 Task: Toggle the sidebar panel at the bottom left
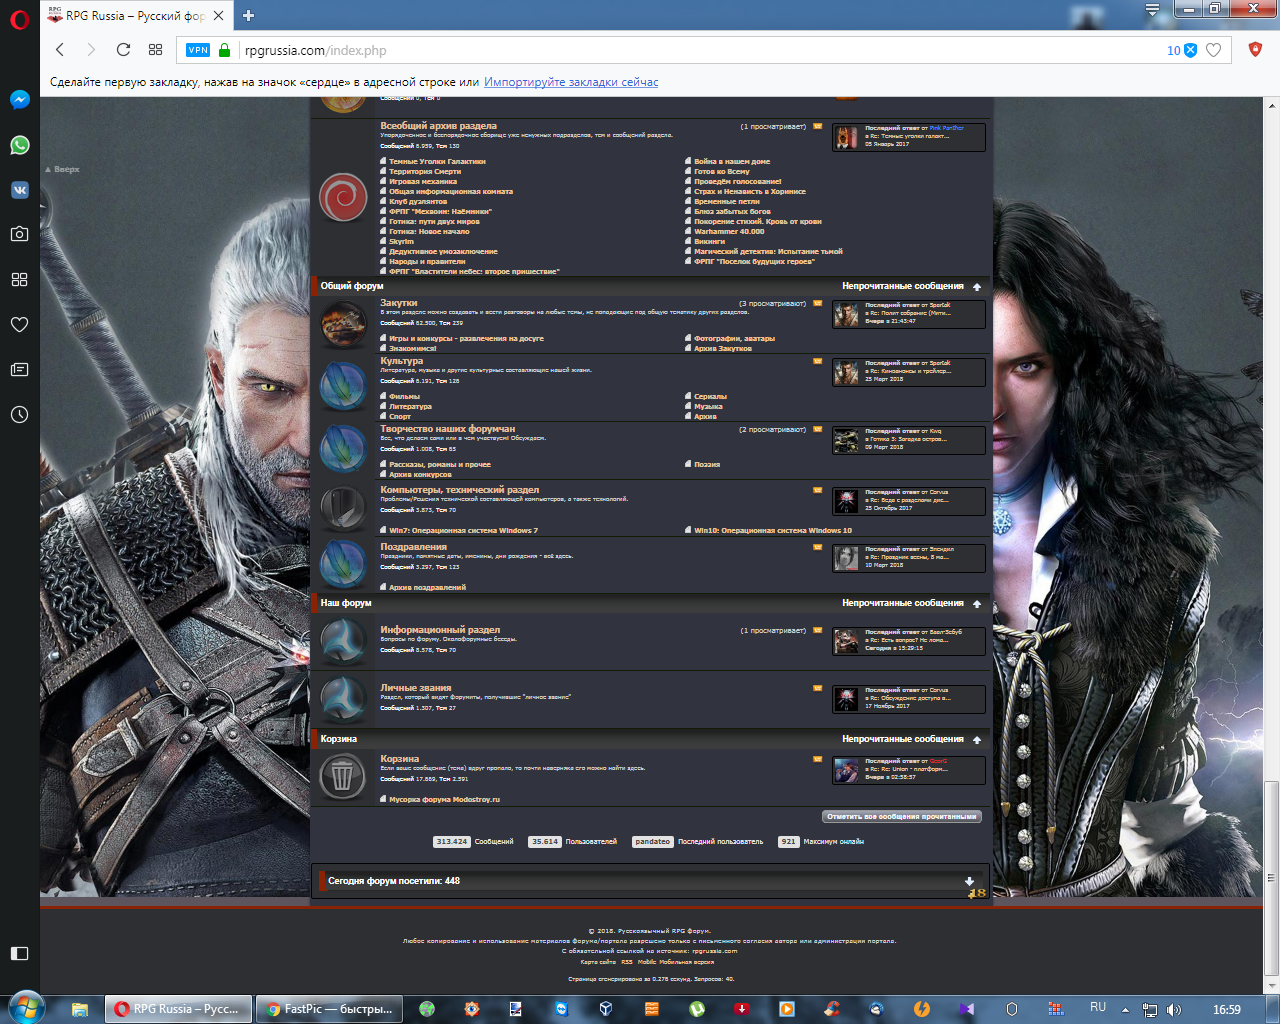pyautogui.click(x=19, y=953)
